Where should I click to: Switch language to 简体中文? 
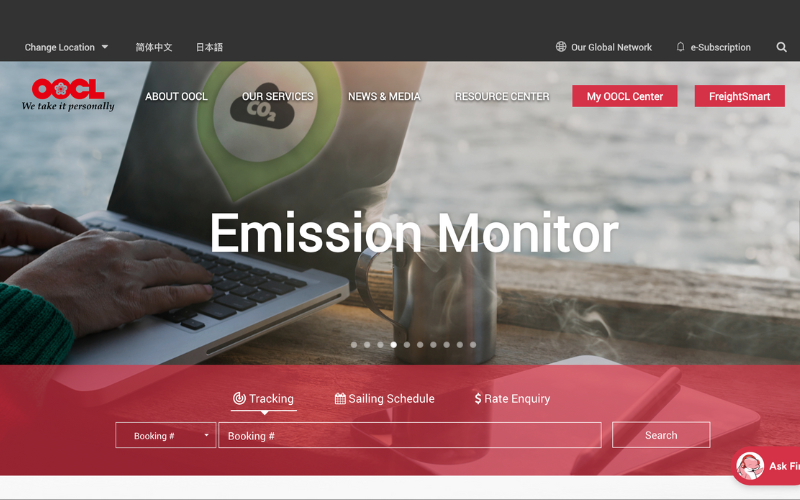click(x=154, y=47)
